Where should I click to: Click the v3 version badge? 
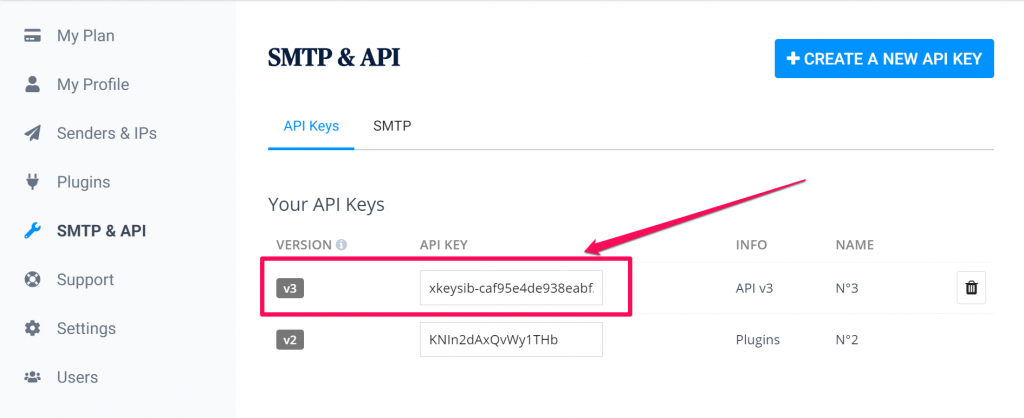click(291, 288)
